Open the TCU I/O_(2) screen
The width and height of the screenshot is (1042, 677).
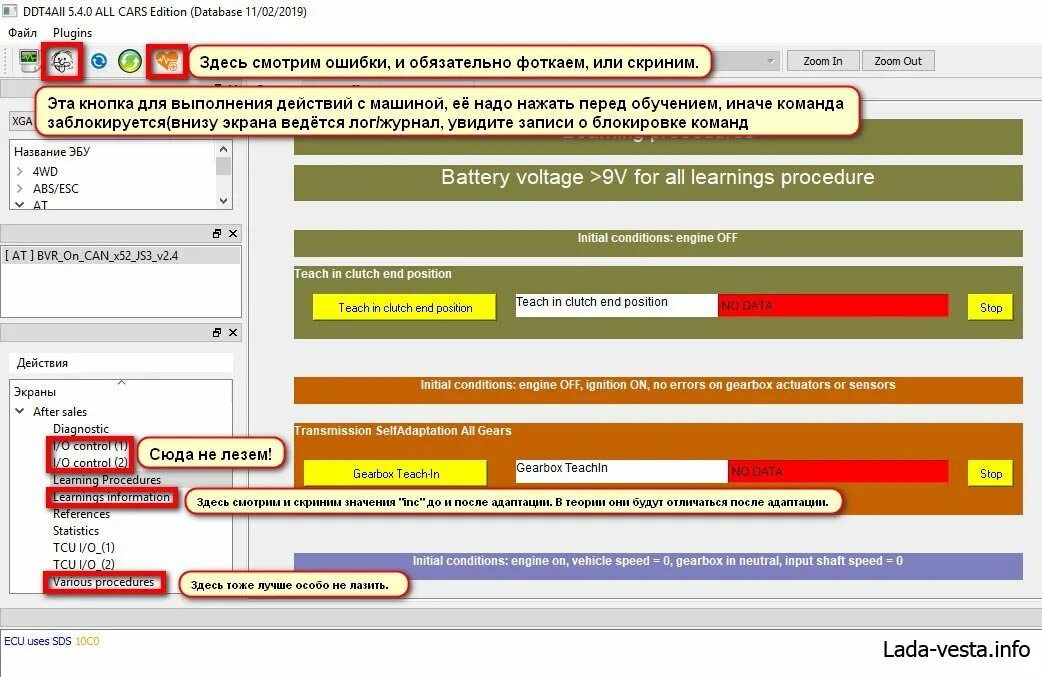point(84,565)
